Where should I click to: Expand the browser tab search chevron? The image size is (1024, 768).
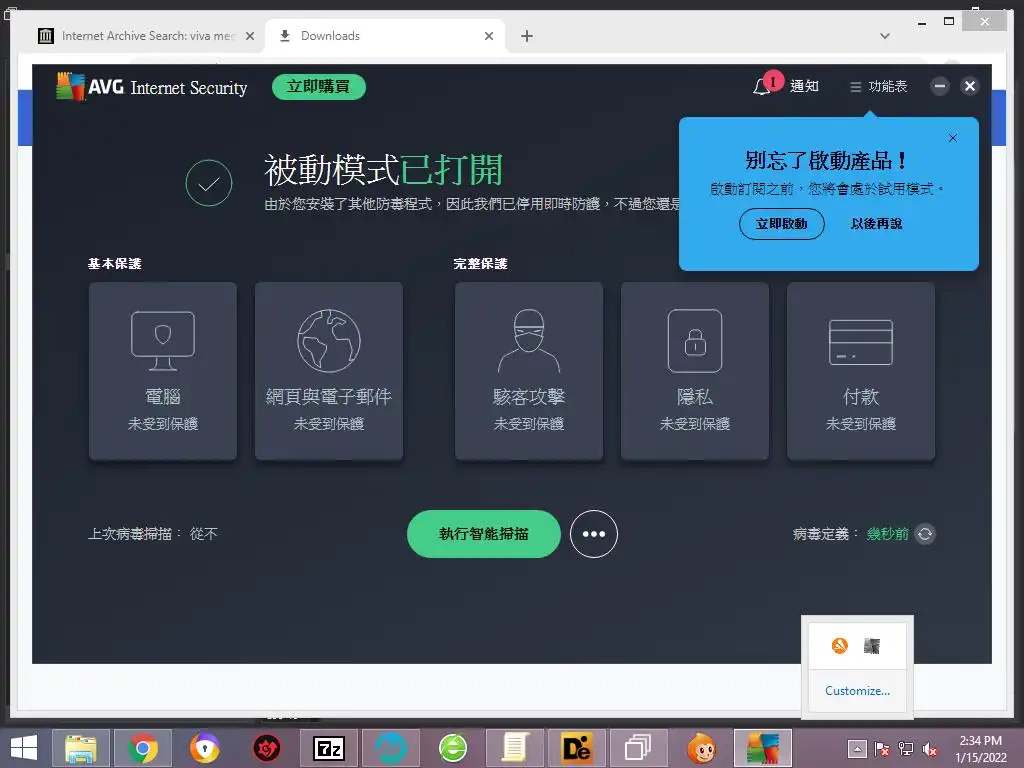[885, 36]
